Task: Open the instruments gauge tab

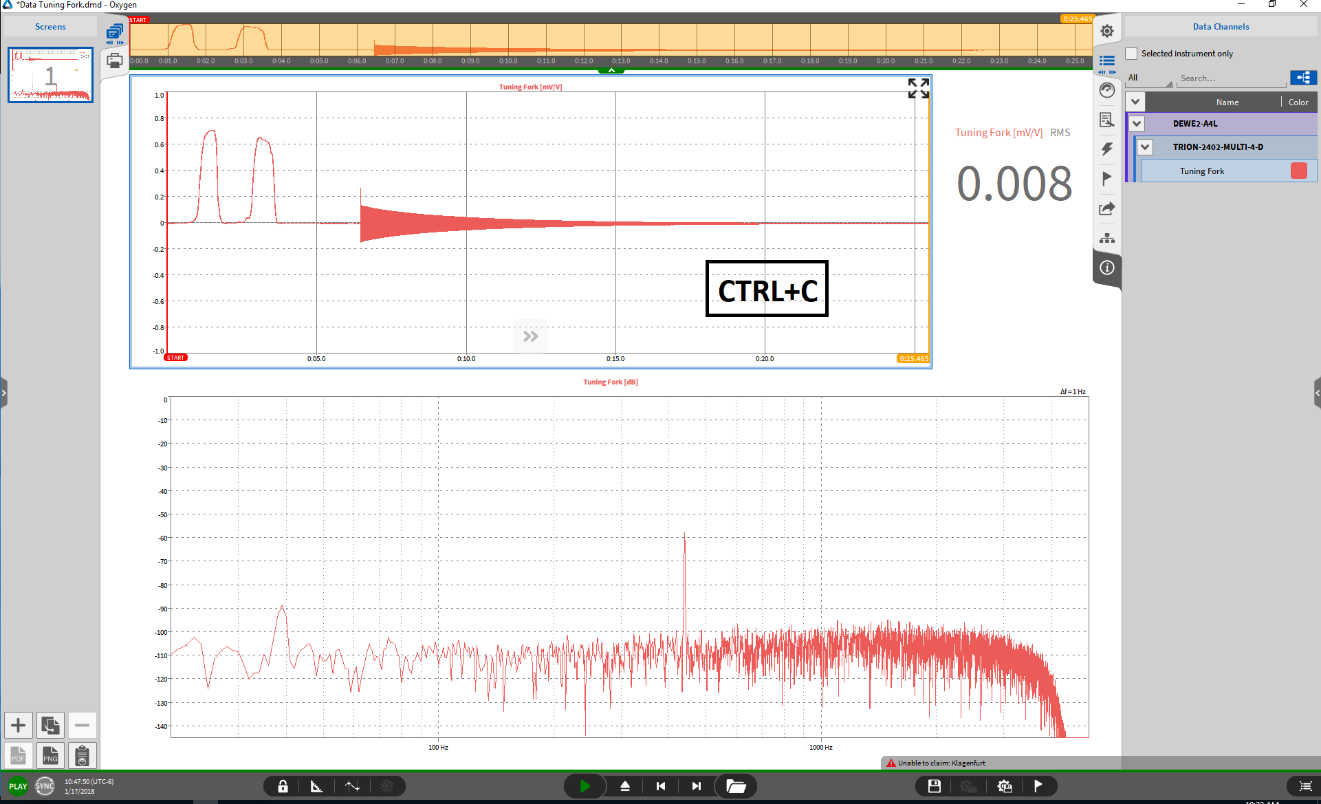Action: (1106, 90)
